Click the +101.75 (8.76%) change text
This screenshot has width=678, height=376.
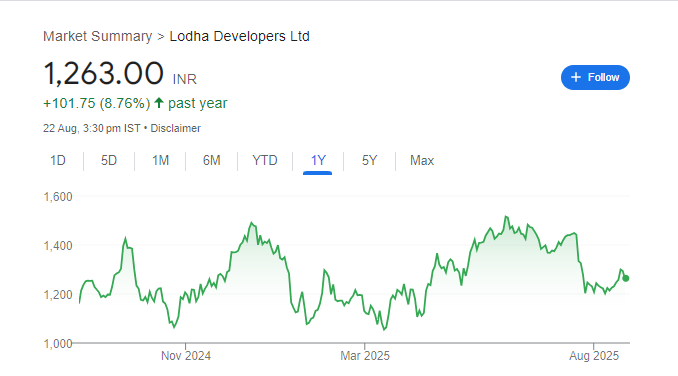coord(96,103)
